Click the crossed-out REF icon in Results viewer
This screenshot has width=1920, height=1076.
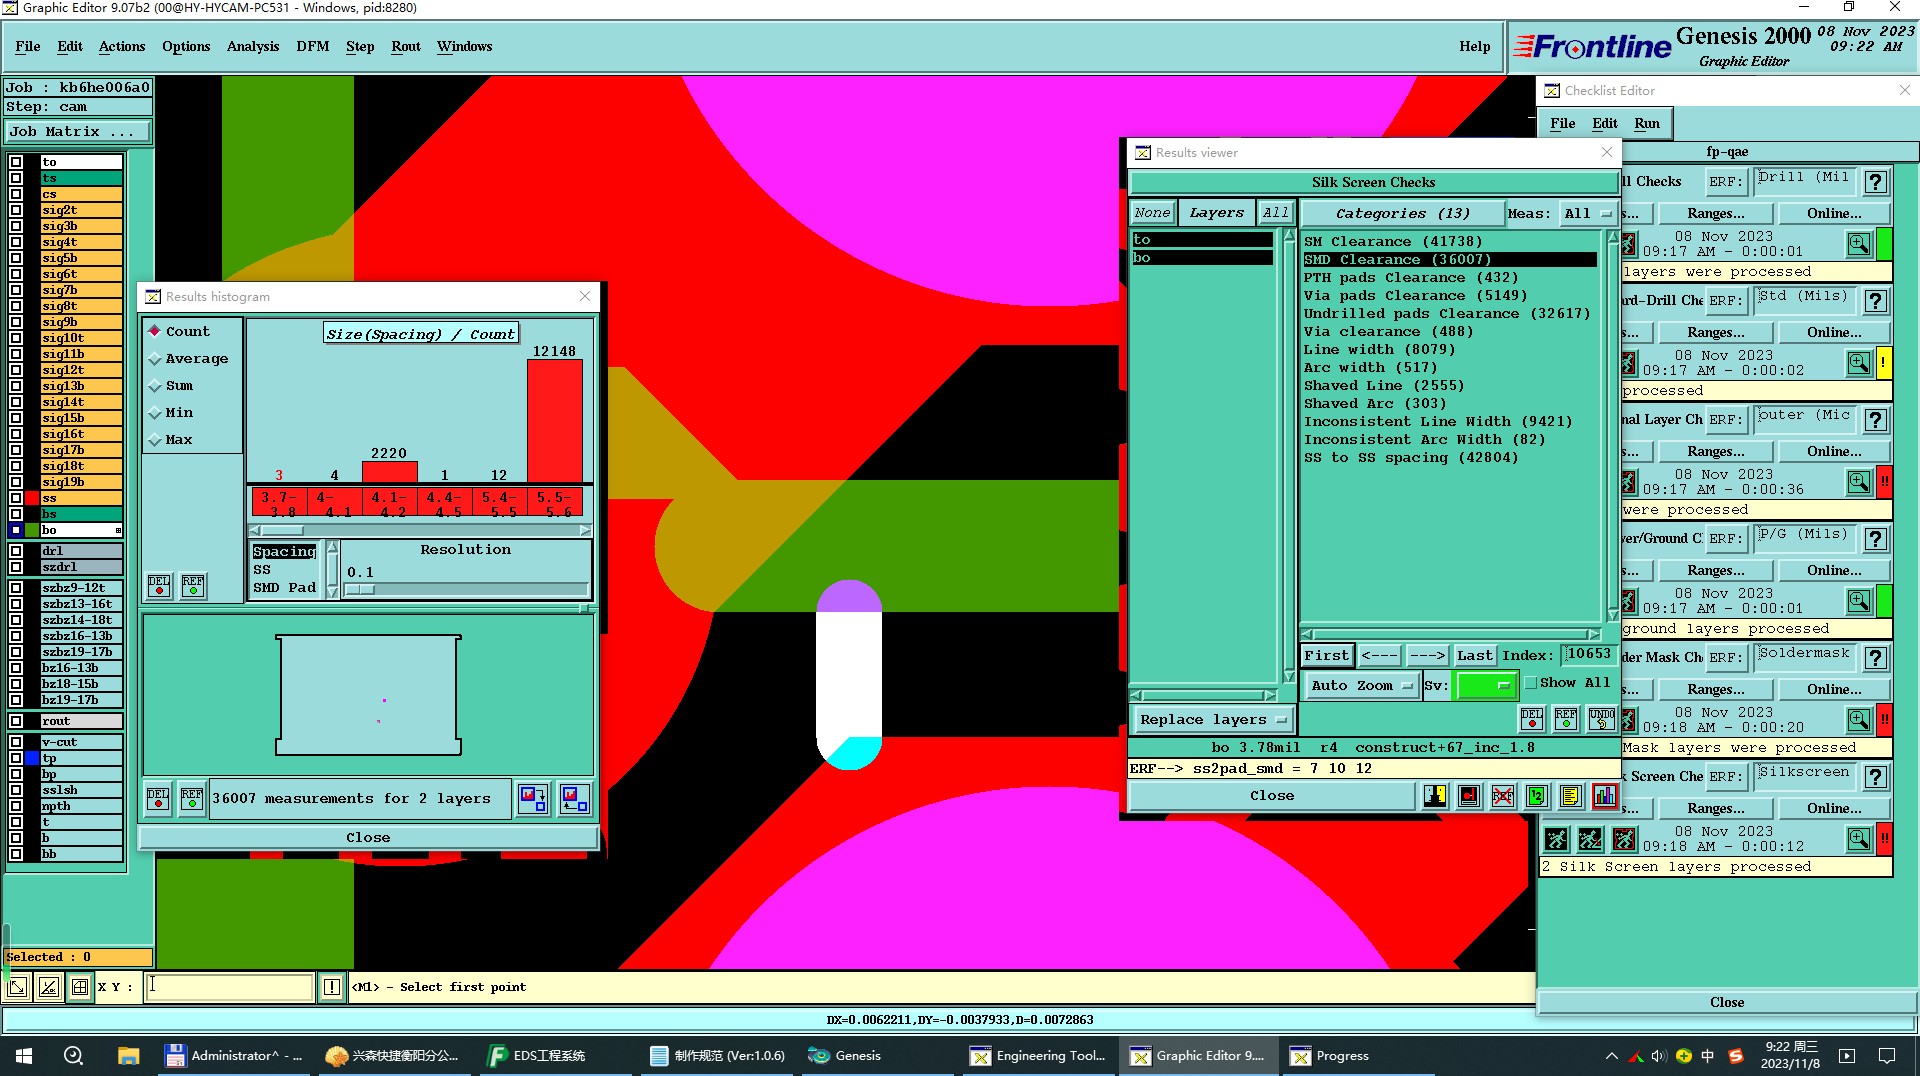(1502, 796)
